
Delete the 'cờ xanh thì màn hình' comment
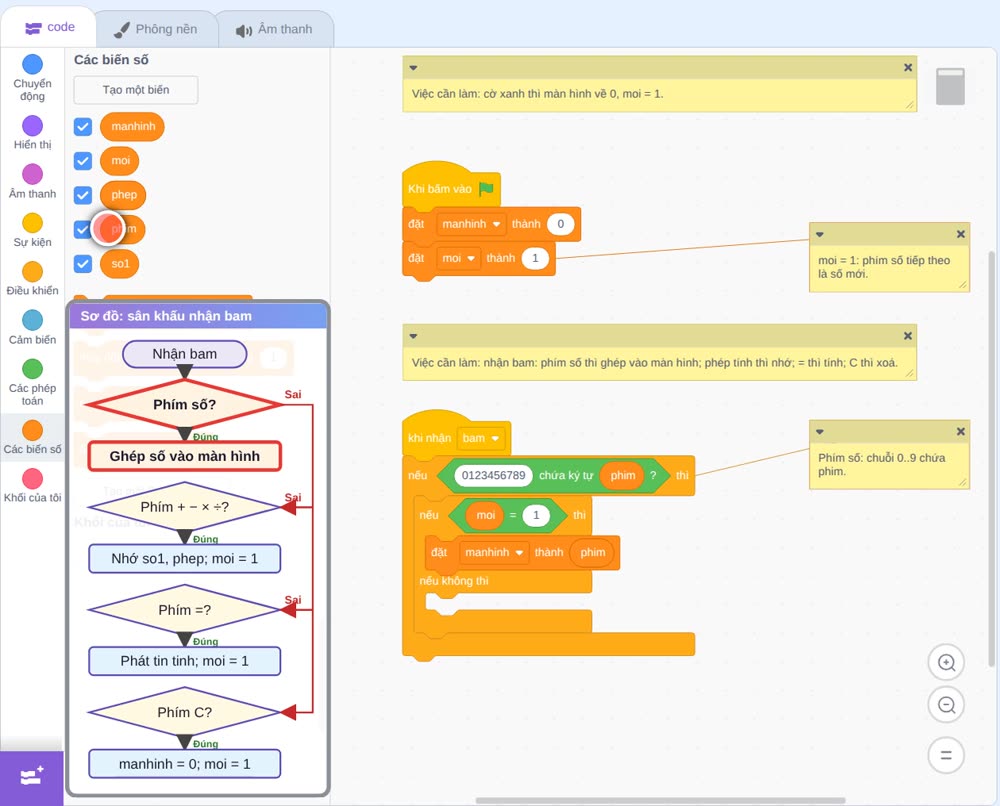click(908, 68)
